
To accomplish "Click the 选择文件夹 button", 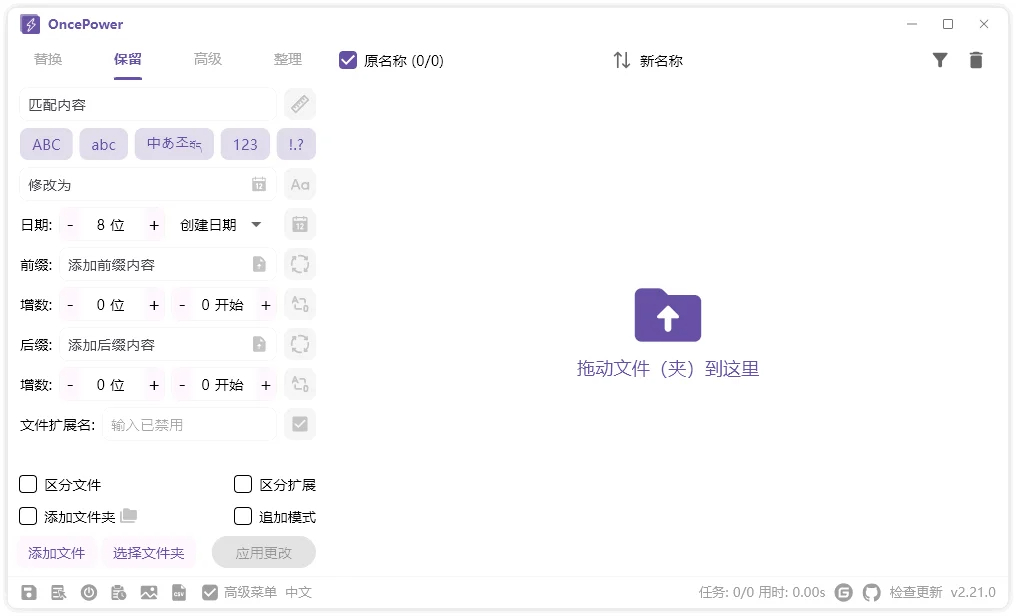I will [x=148, y=553].
